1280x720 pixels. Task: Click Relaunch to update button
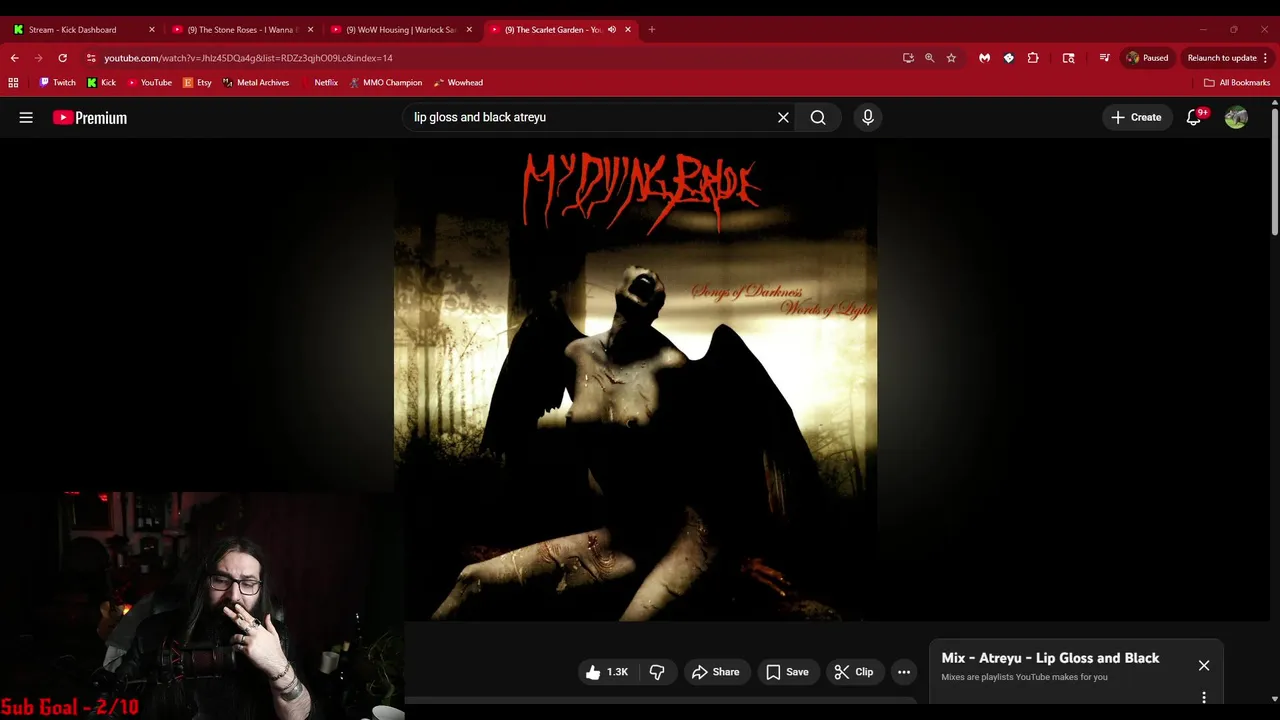pyautogui.click(x=1222, y=58)
